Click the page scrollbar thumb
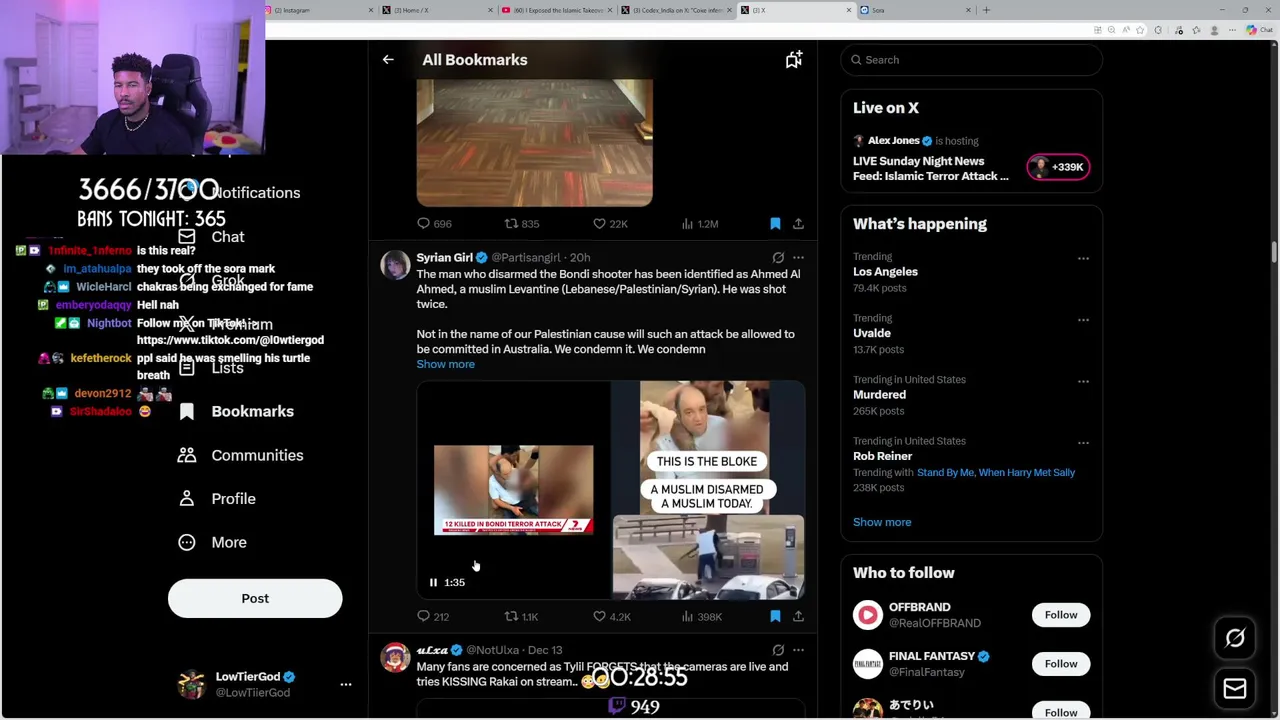Image resolution: width=1280 pixels, height=720 pixels. [x=1274, y=252]
